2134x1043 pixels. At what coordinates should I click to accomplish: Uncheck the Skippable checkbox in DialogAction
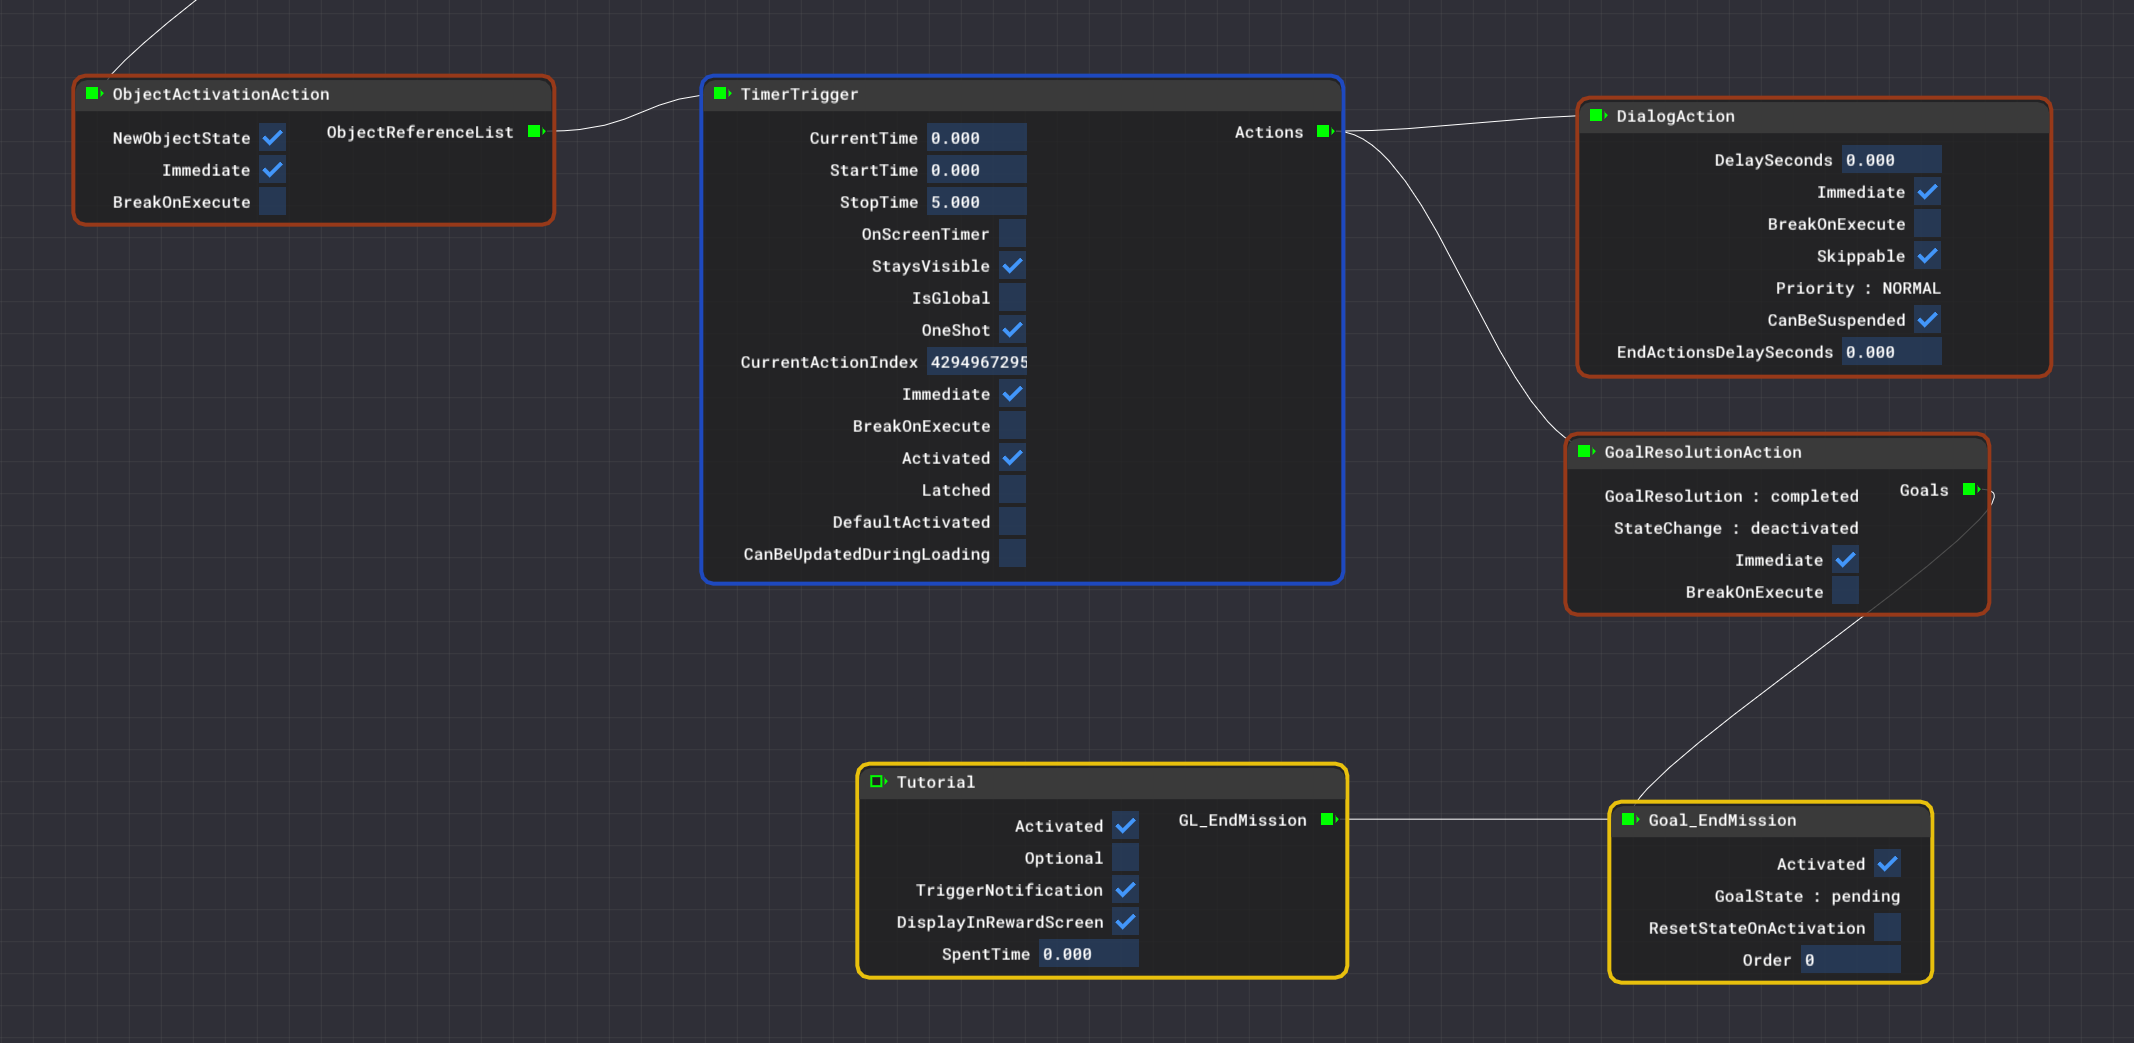[1927, 256]
